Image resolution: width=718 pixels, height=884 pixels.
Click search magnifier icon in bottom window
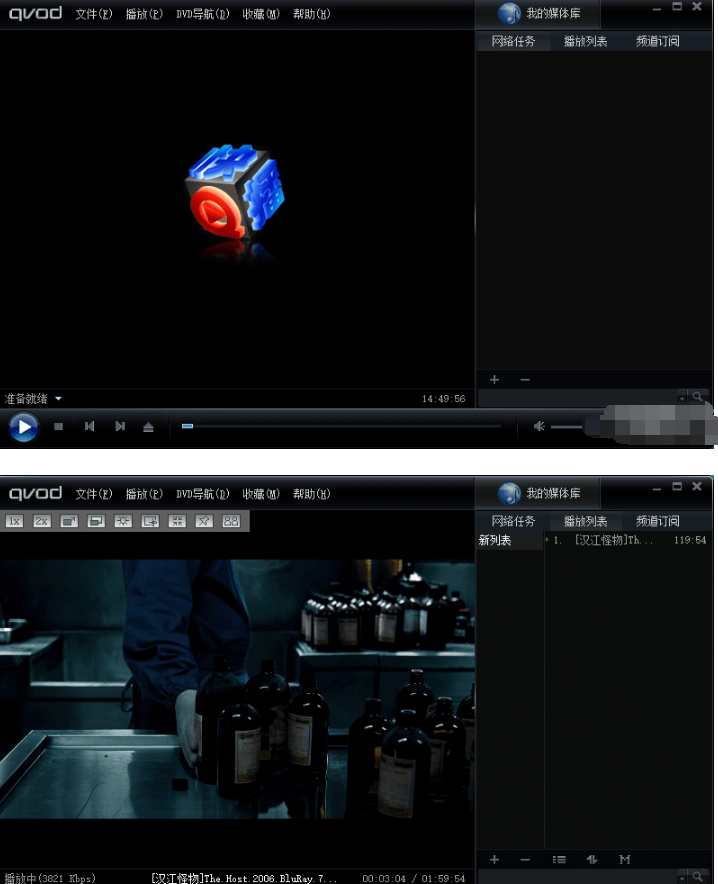(697, 877)
